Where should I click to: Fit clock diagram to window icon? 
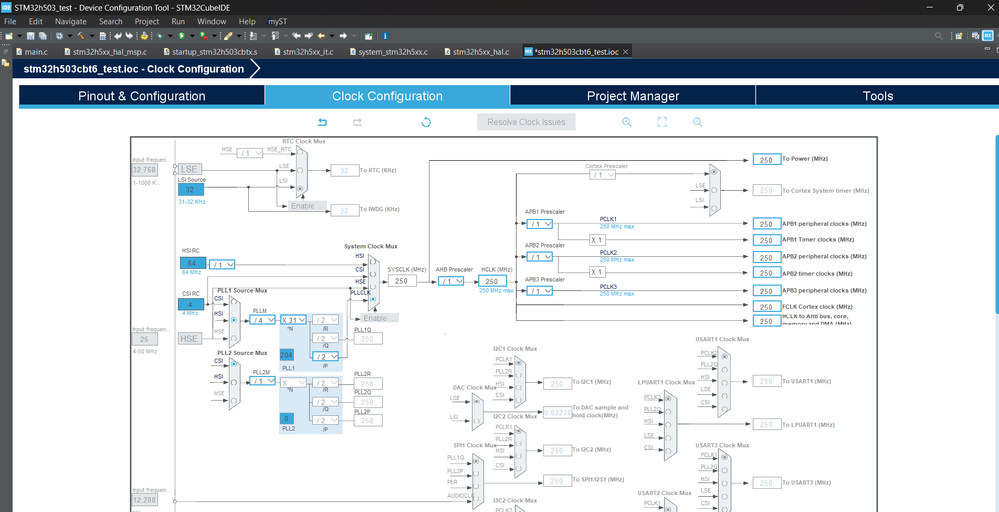click(x=662, y=122)
